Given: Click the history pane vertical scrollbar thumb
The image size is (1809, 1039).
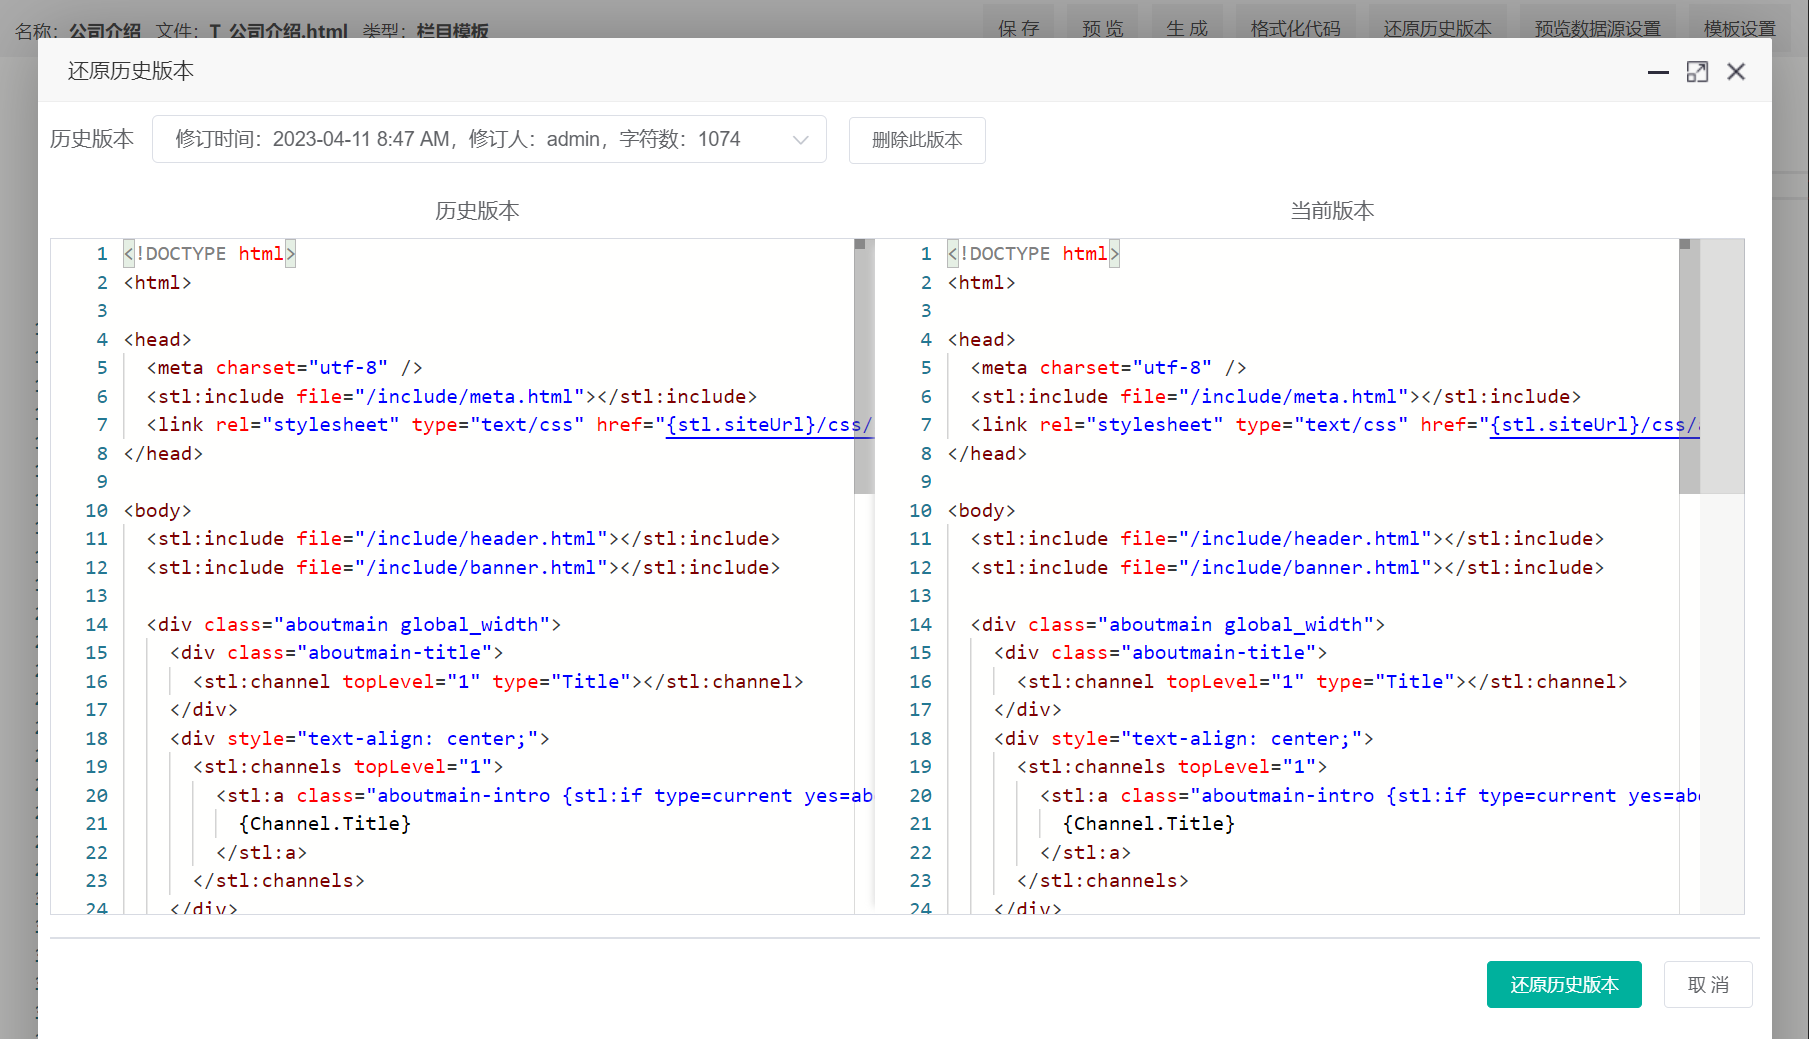Looking at the screenshot, I should coord(864,370).
